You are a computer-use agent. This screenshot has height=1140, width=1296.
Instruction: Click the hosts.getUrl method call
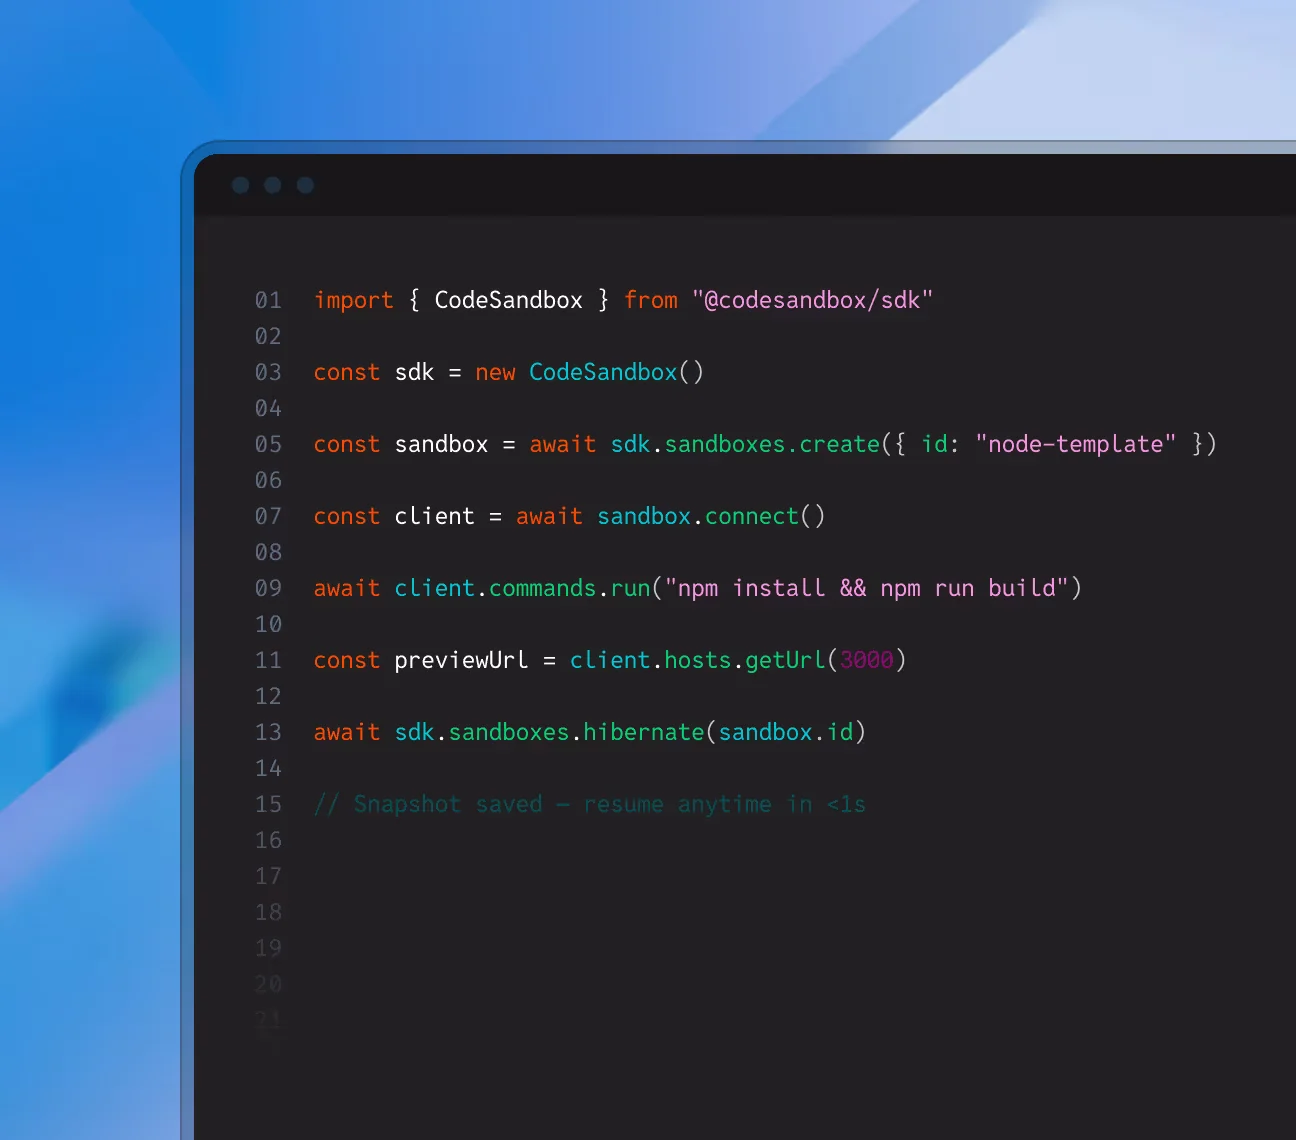click(745, 660)
